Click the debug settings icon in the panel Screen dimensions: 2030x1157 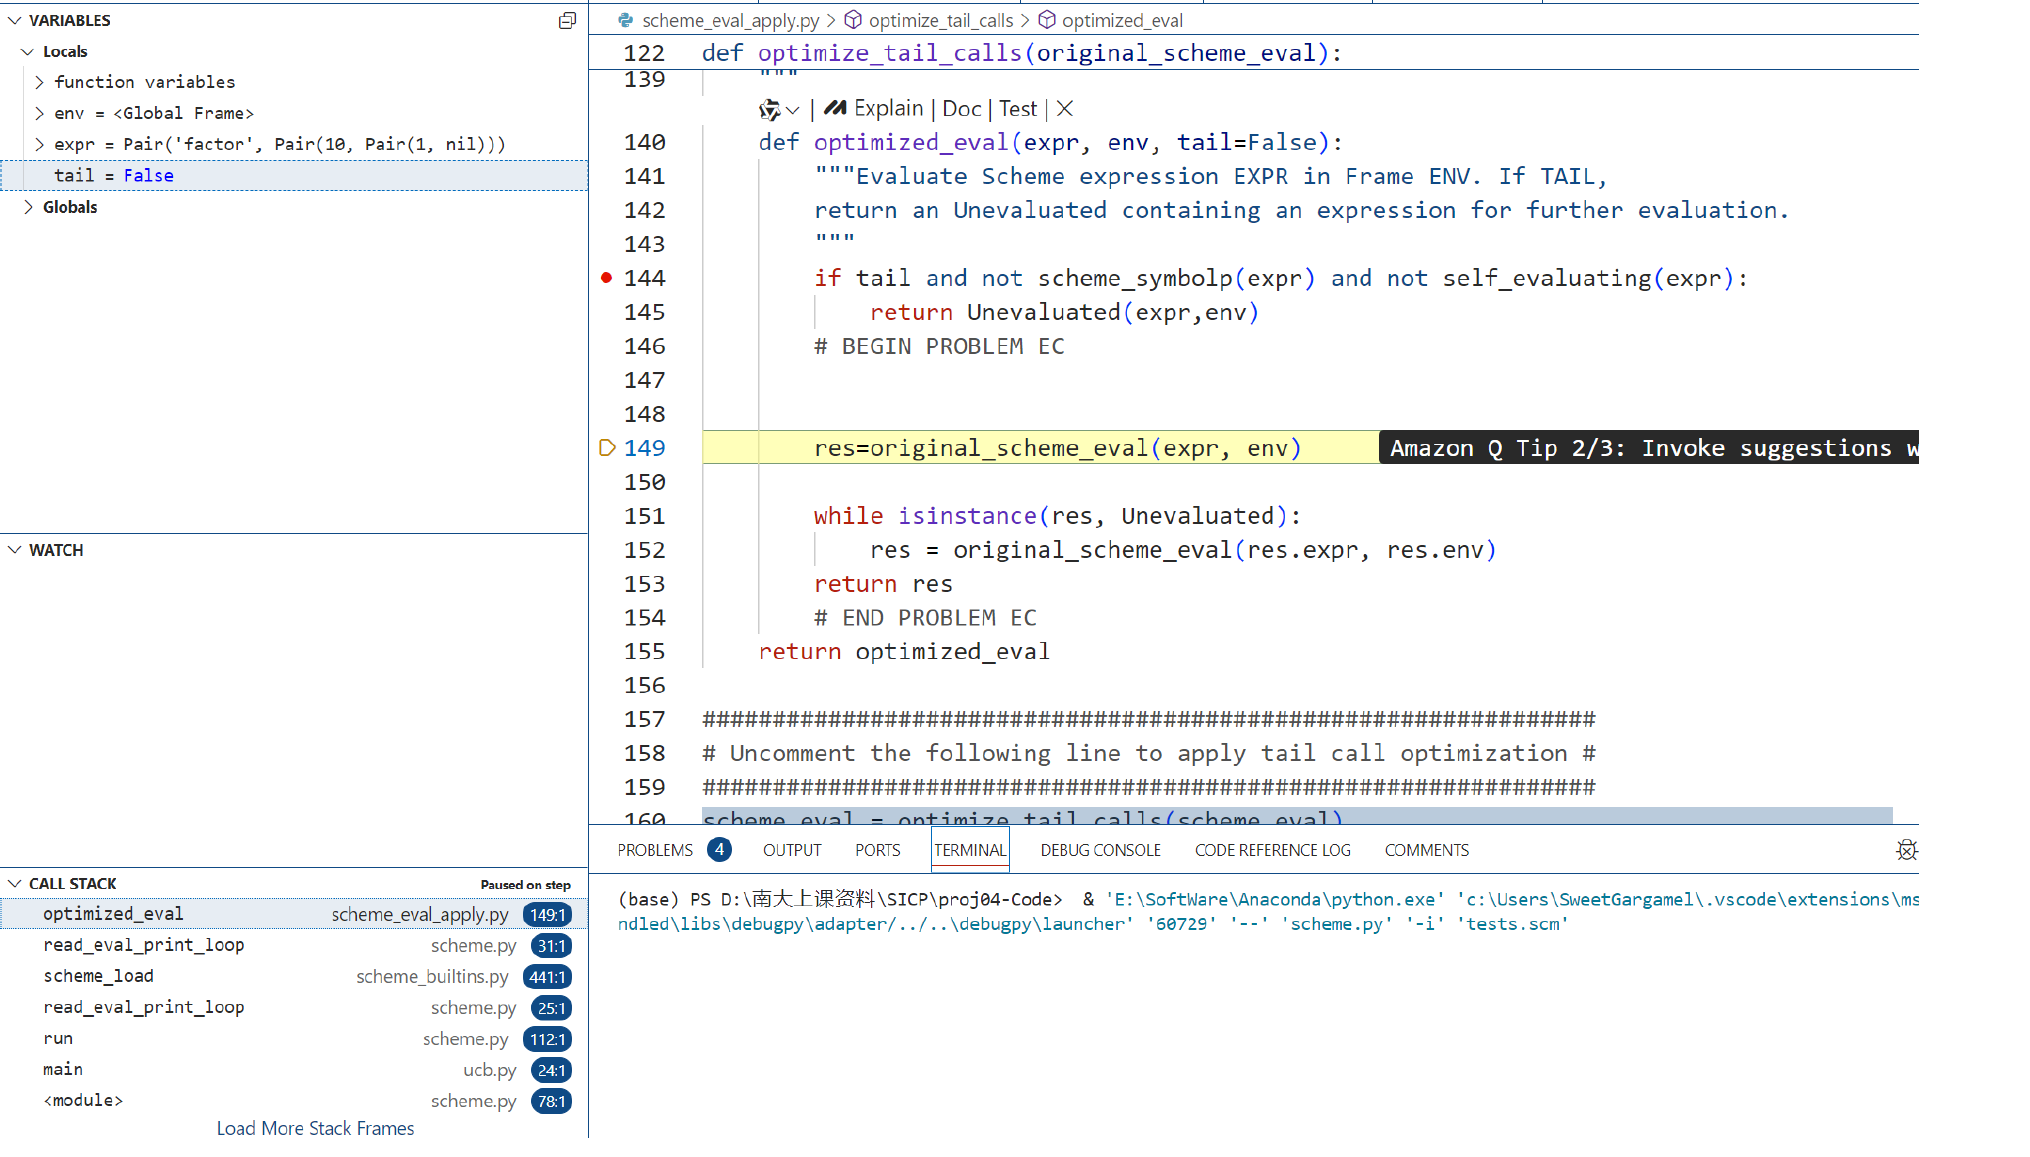pyautogui.click(x=1906, y=850)
